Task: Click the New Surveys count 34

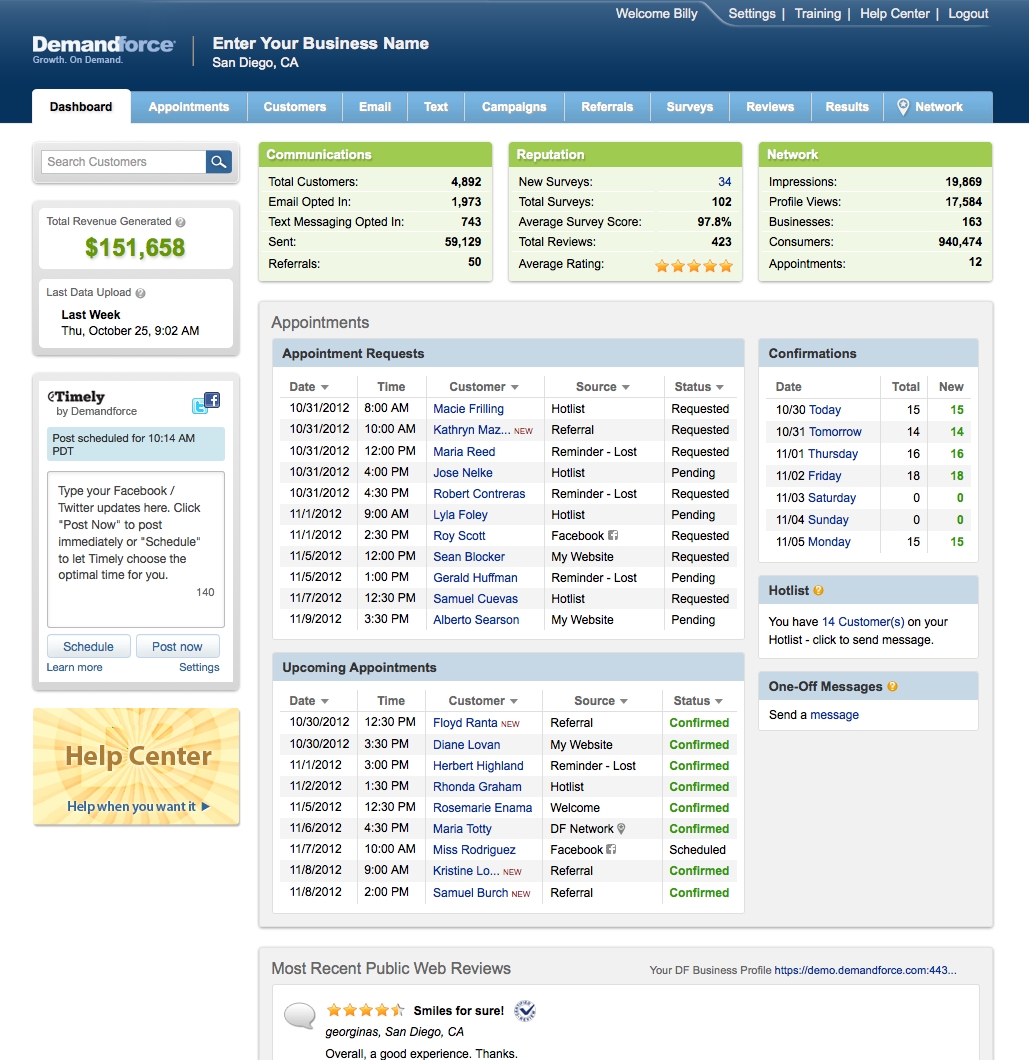Action: tap(724, 182)
